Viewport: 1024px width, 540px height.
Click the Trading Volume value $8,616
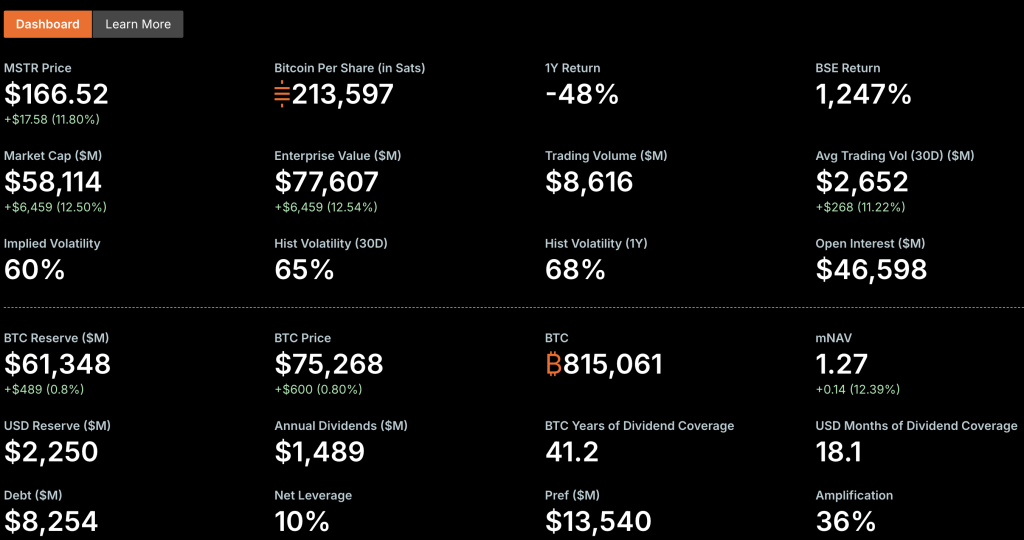tap(589, 182)
